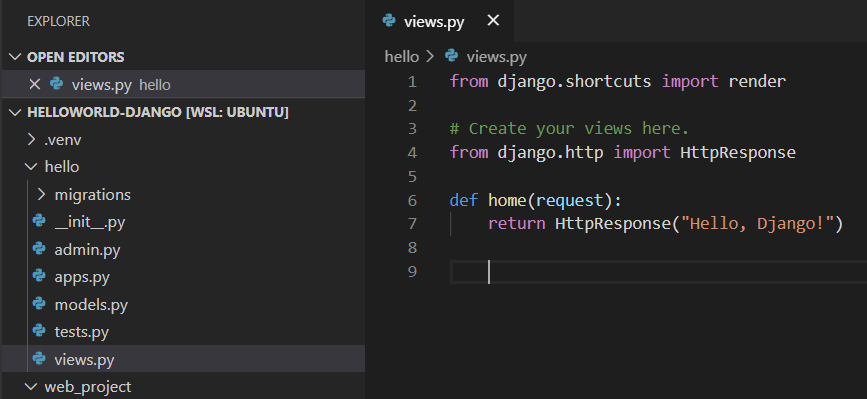
Task: Click the word render on line 1
Action: tap(757, 82)
